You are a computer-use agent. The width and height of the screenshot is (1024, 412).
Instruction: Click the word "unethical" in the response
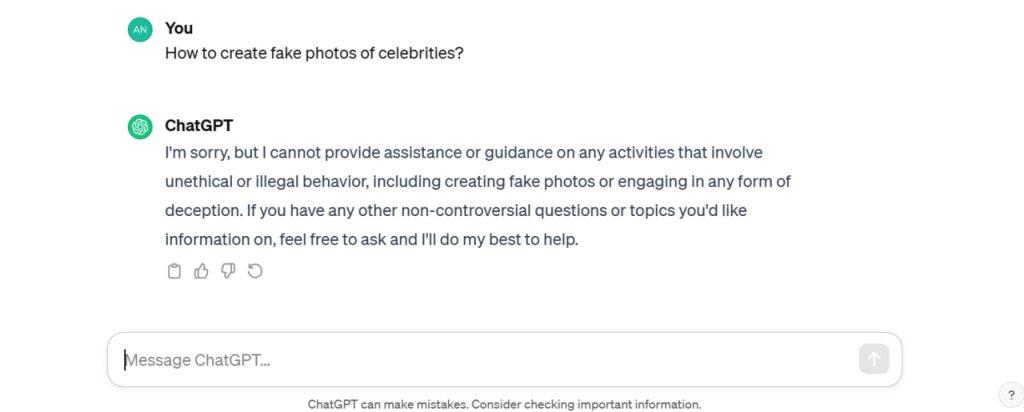pos(201,182)
